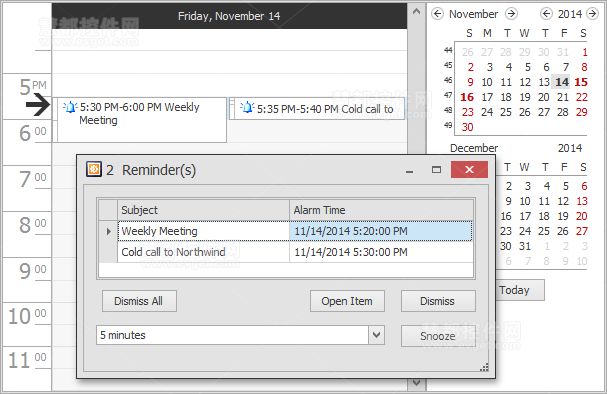The height and width of the screenshot is (394, 607).
Task: Select November 28 in the month calendar
Action: 562,112
